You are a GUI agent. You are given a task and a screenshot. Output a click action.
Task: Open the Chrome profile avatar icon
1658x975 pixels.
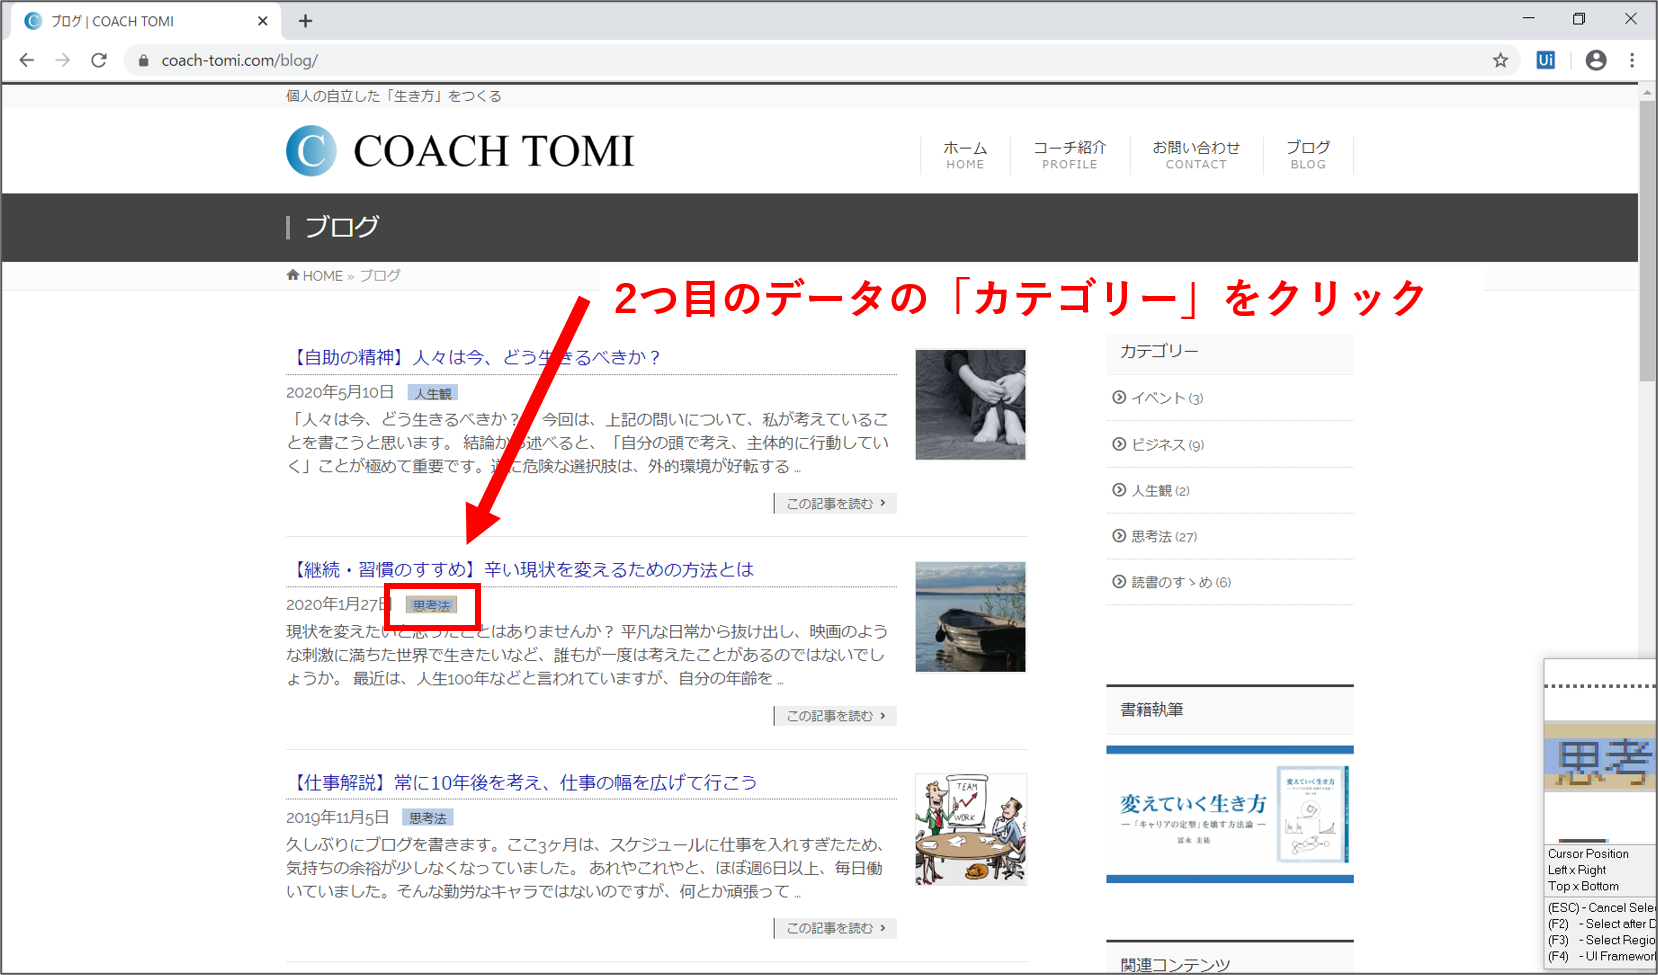coord(1596,60)
